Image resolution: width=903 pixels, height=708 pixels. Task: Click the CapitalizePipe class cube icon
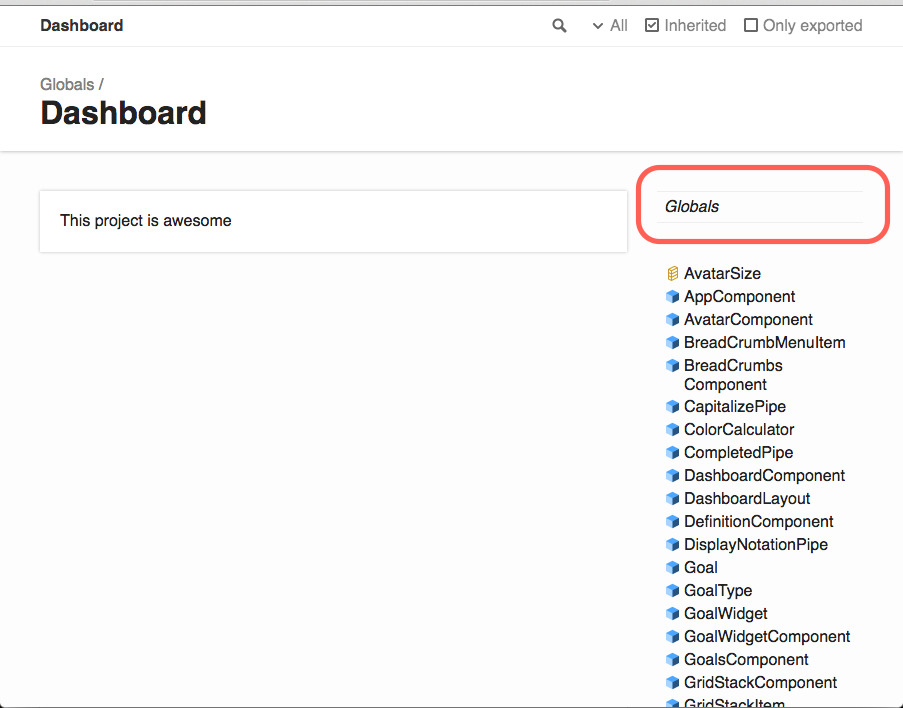pos(672,407)
